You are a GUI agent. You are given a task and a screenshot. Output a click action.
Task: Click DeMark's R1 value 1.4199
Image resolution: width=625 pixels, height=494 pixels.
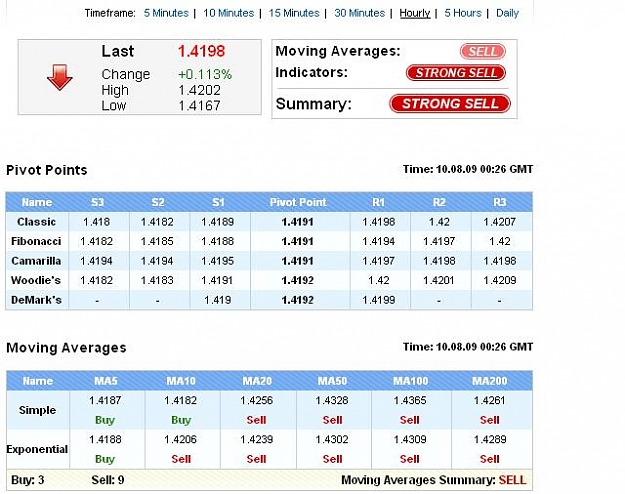click(x=379, y=300)
